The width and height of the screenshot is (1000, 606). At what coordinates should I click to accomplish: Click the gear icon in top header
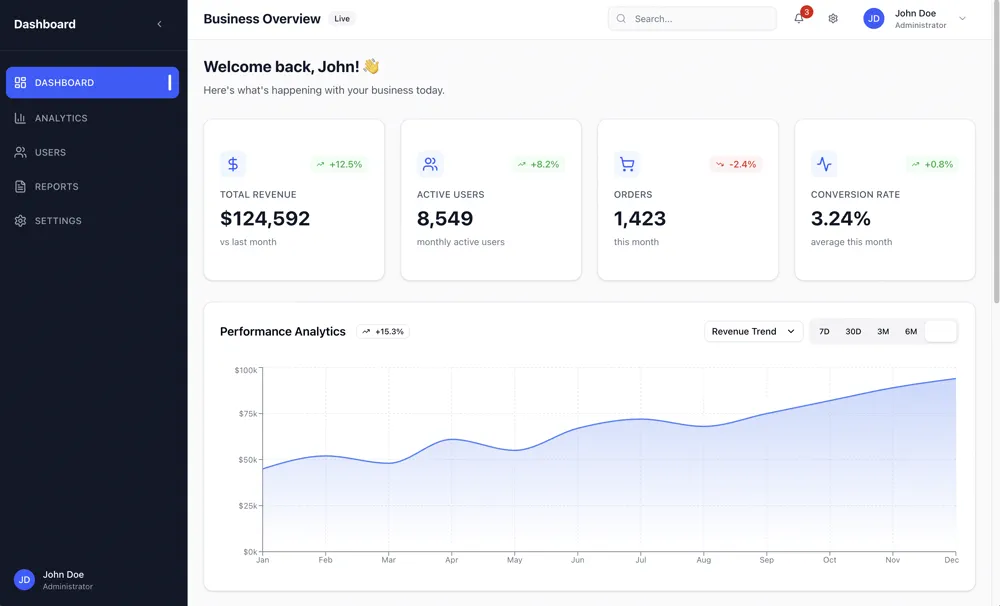tap(833, 18)
